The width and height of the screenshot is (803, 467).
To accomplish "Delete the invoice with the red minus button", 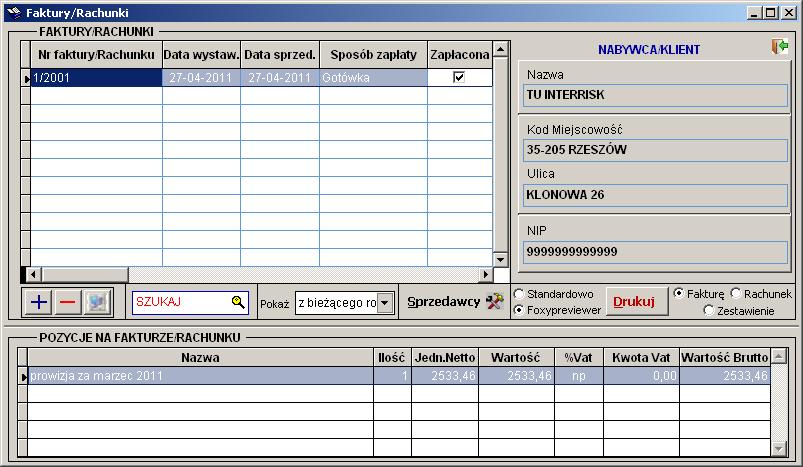I will (67, 302).
